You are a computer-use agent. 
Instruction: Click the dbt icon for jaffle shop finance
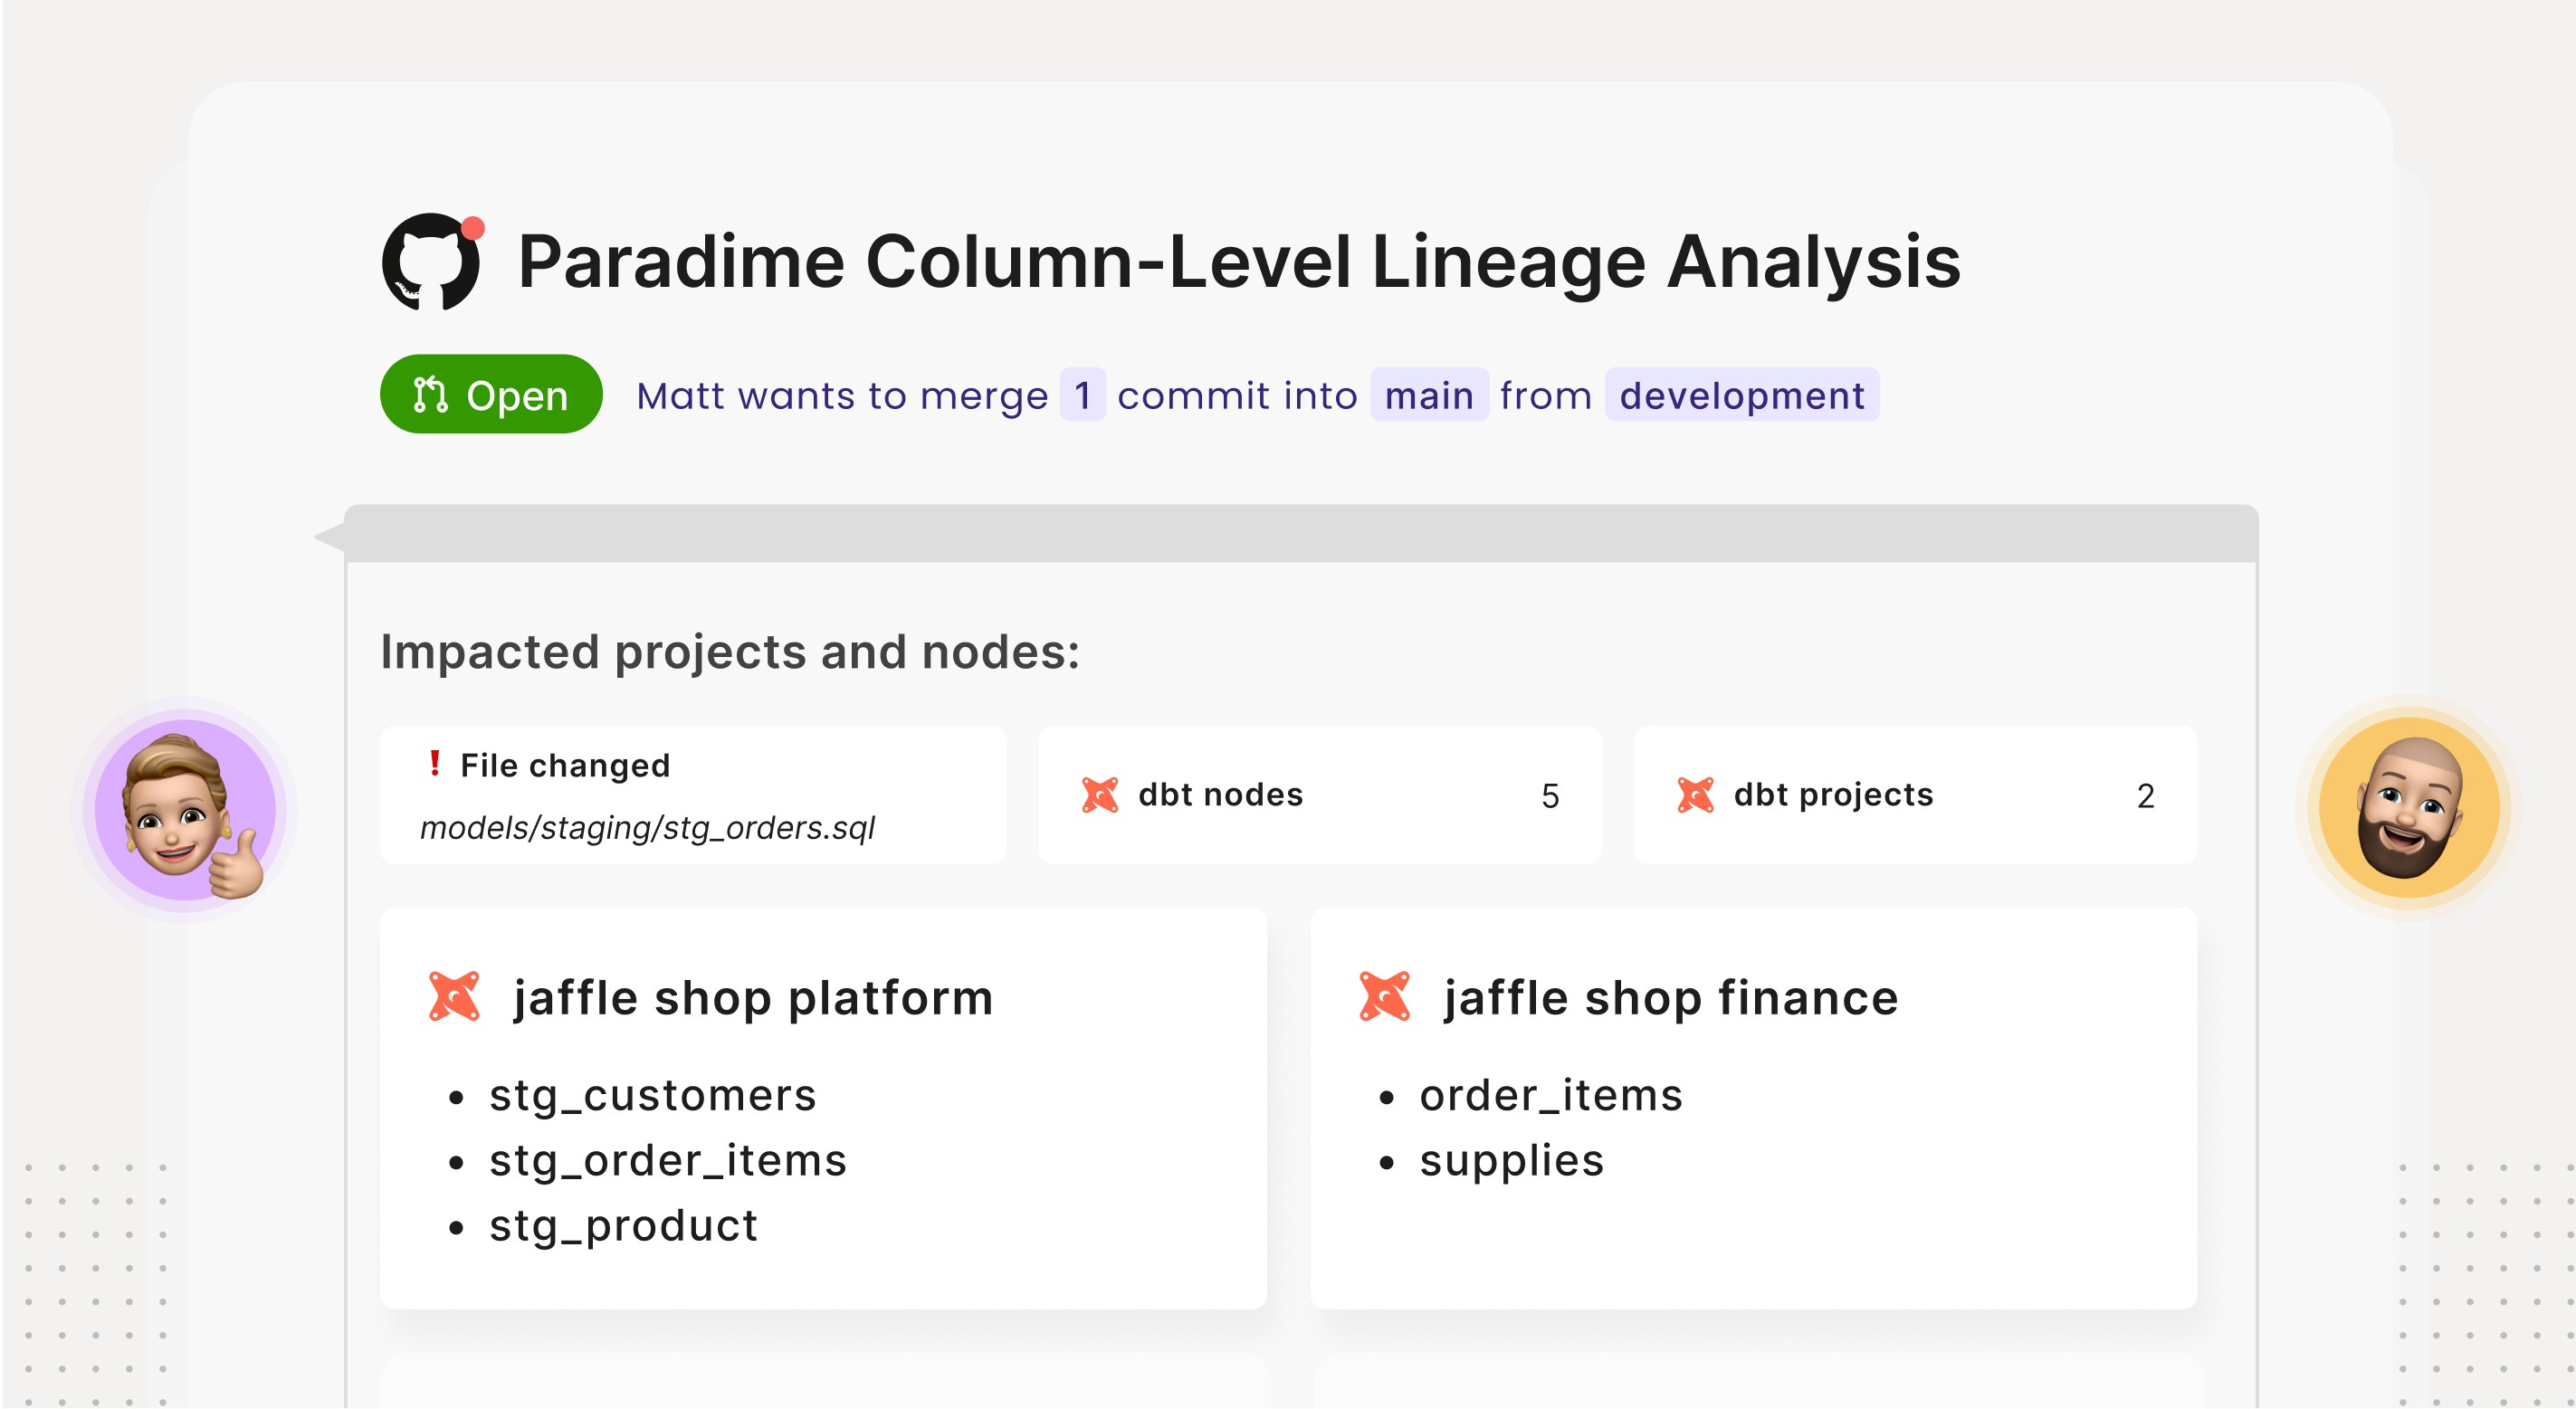1384,996
